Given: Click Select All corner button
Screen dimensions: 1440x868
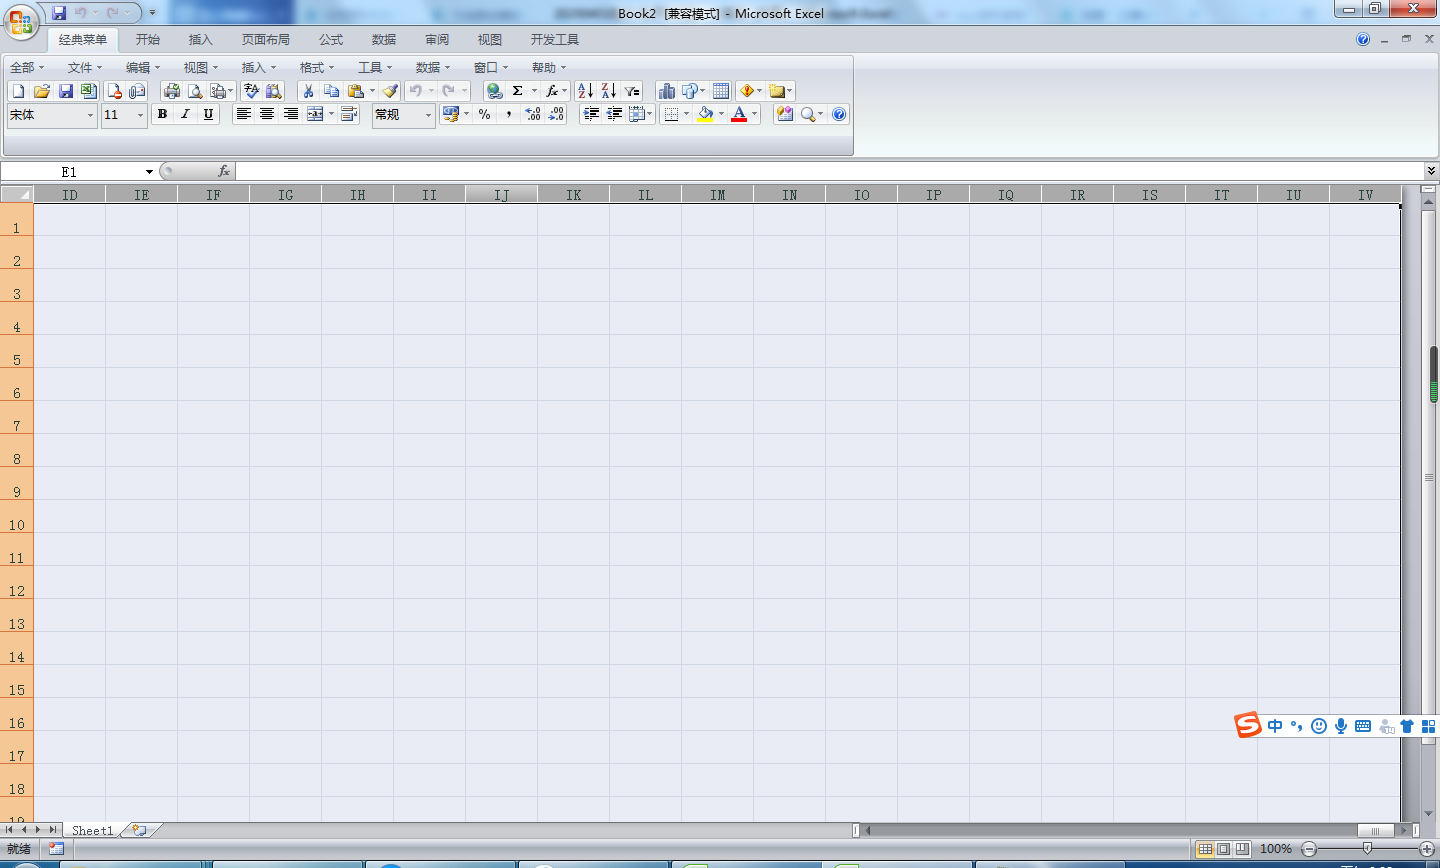Looking at the screenshot, I should pyautogui.click(x=17, y=195).
